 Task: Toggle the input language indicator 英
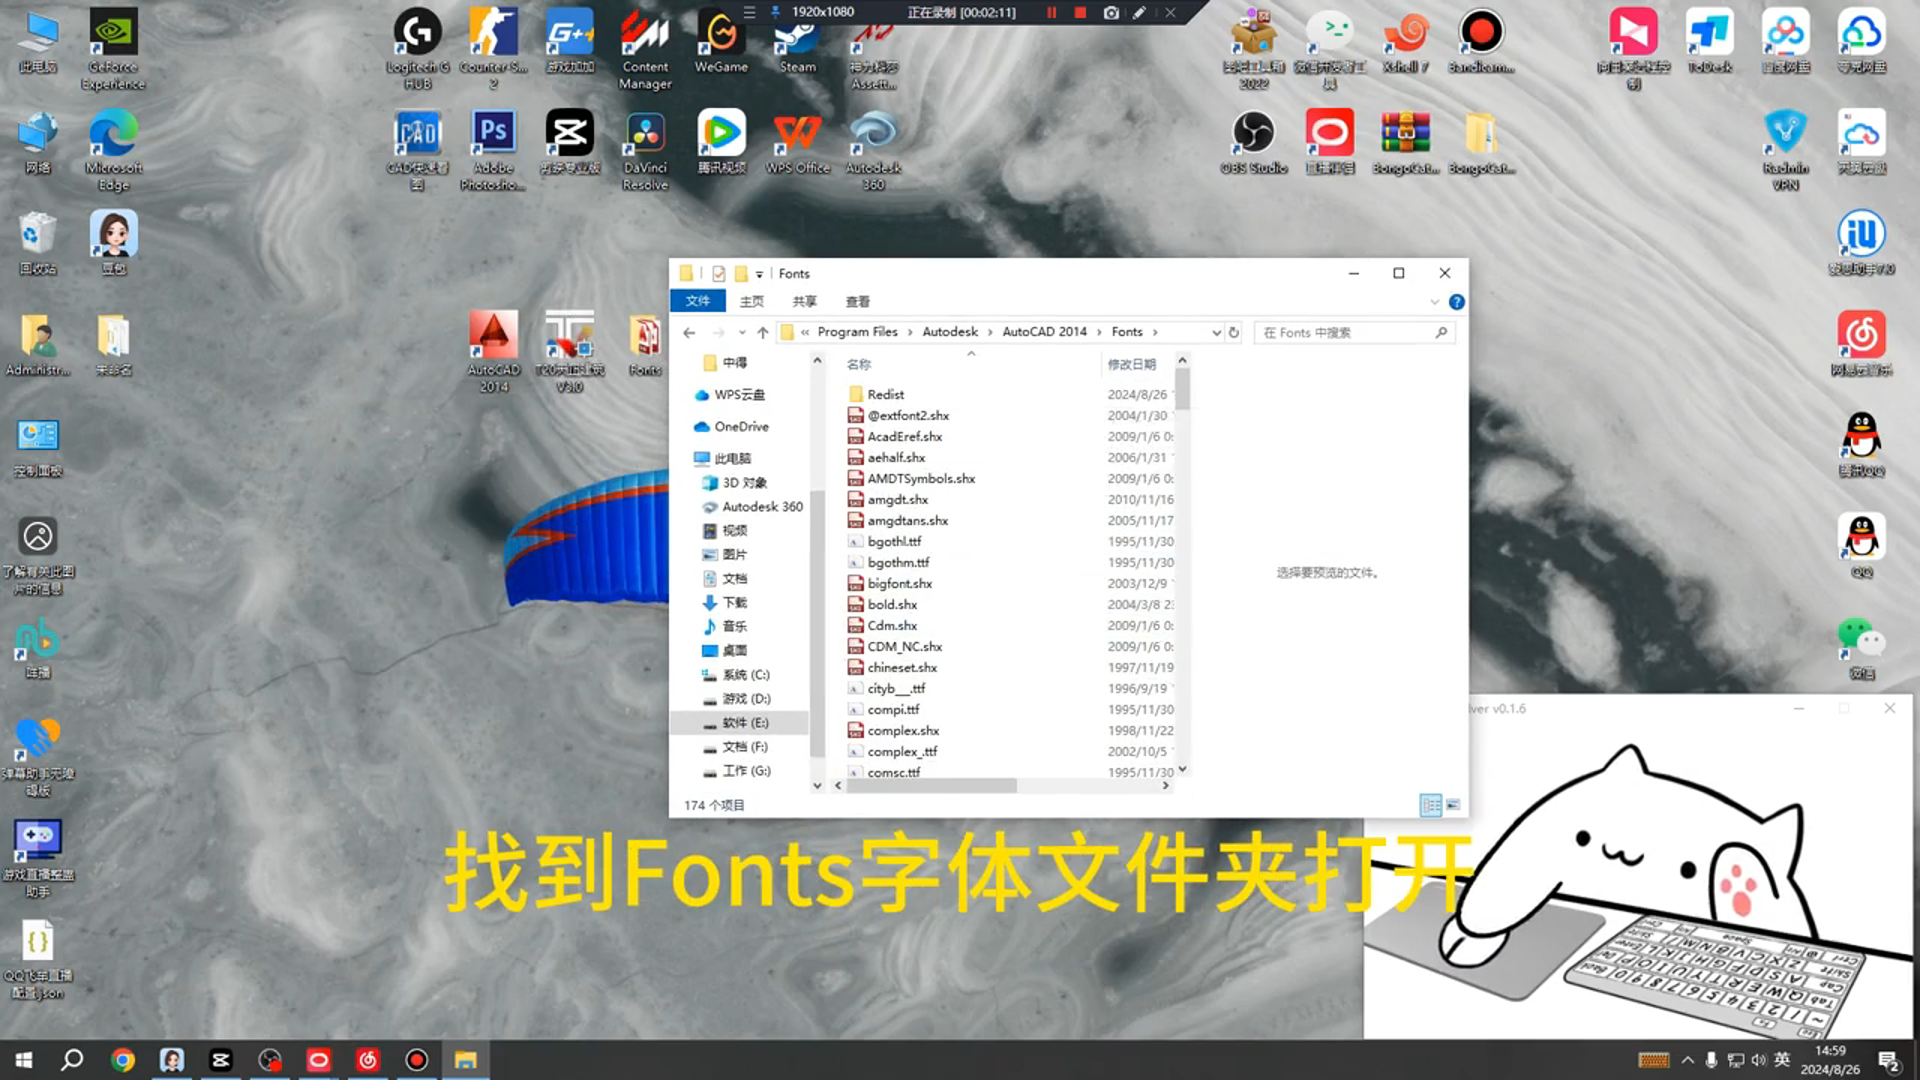[1781, 1060]
